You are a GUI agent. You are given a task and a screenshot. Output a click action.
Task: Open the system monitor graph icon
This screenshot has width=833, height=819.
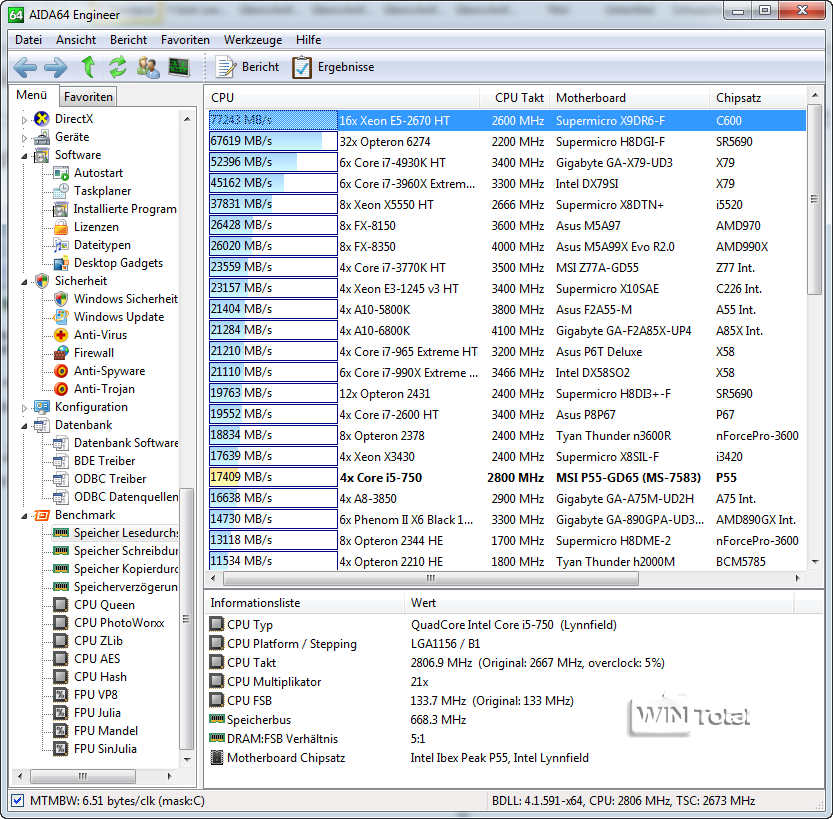click(x=179, y=67)
